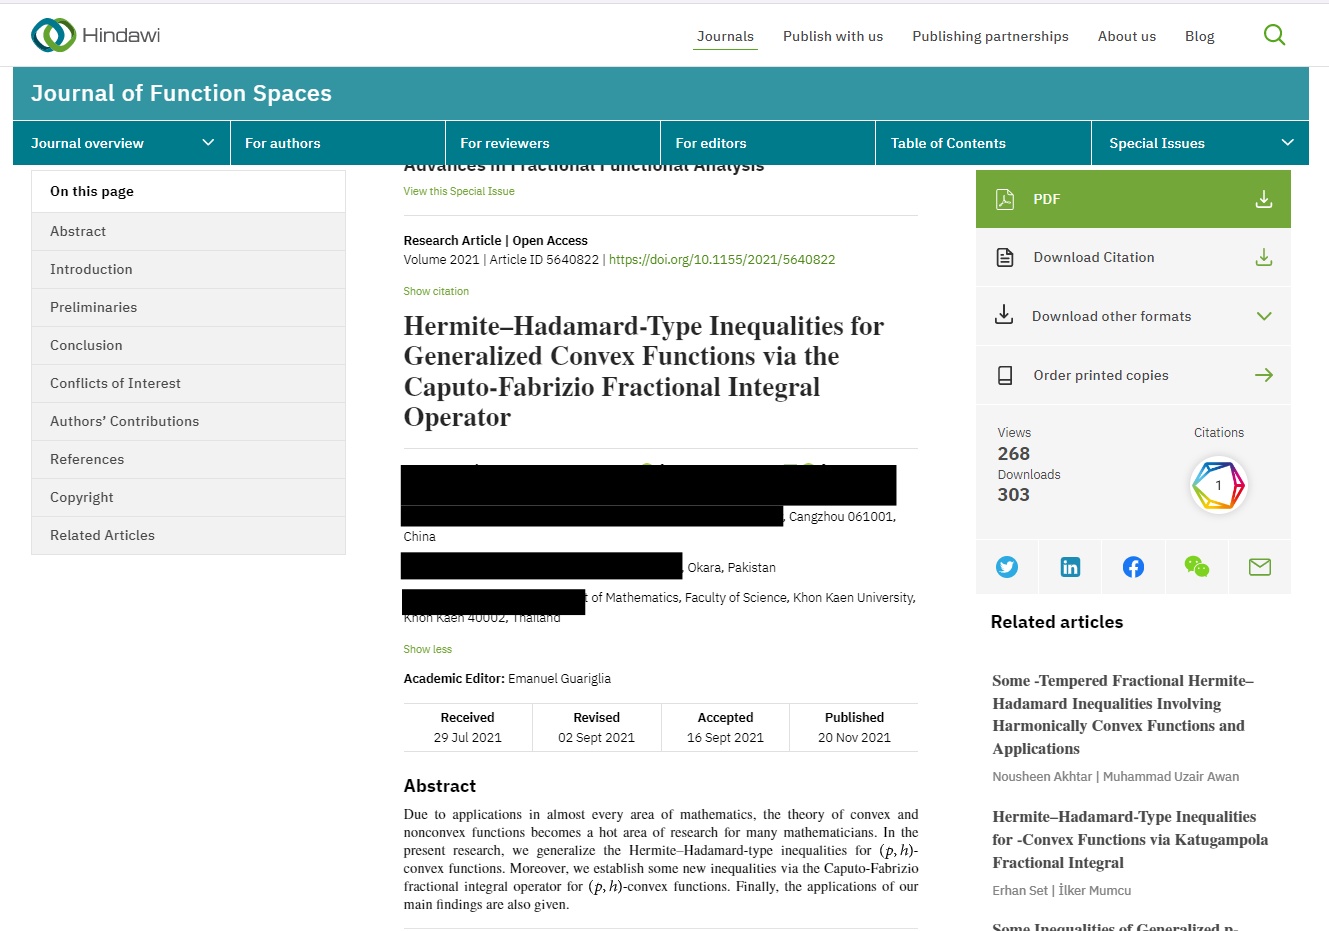The width and height of the screenshot is (1329, 931).
Task: Open the Special Issues dropdown
Action: point(1199,143)
